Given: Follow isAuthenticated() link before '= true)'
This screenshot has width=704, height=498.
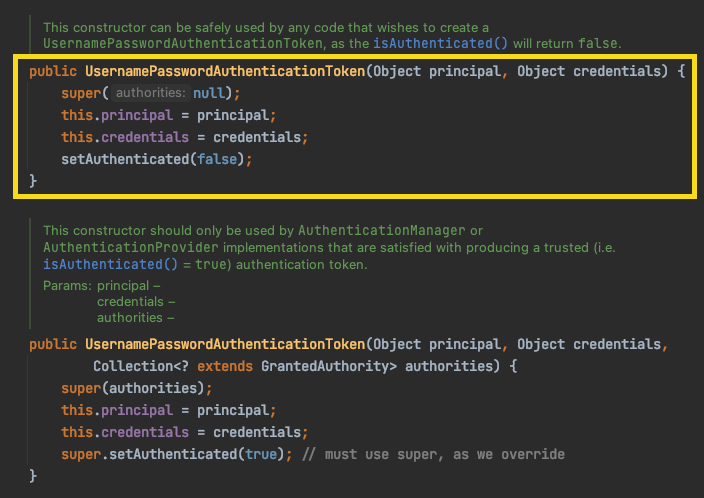Looking at the screenshot, I should click(x=110, y=264).
